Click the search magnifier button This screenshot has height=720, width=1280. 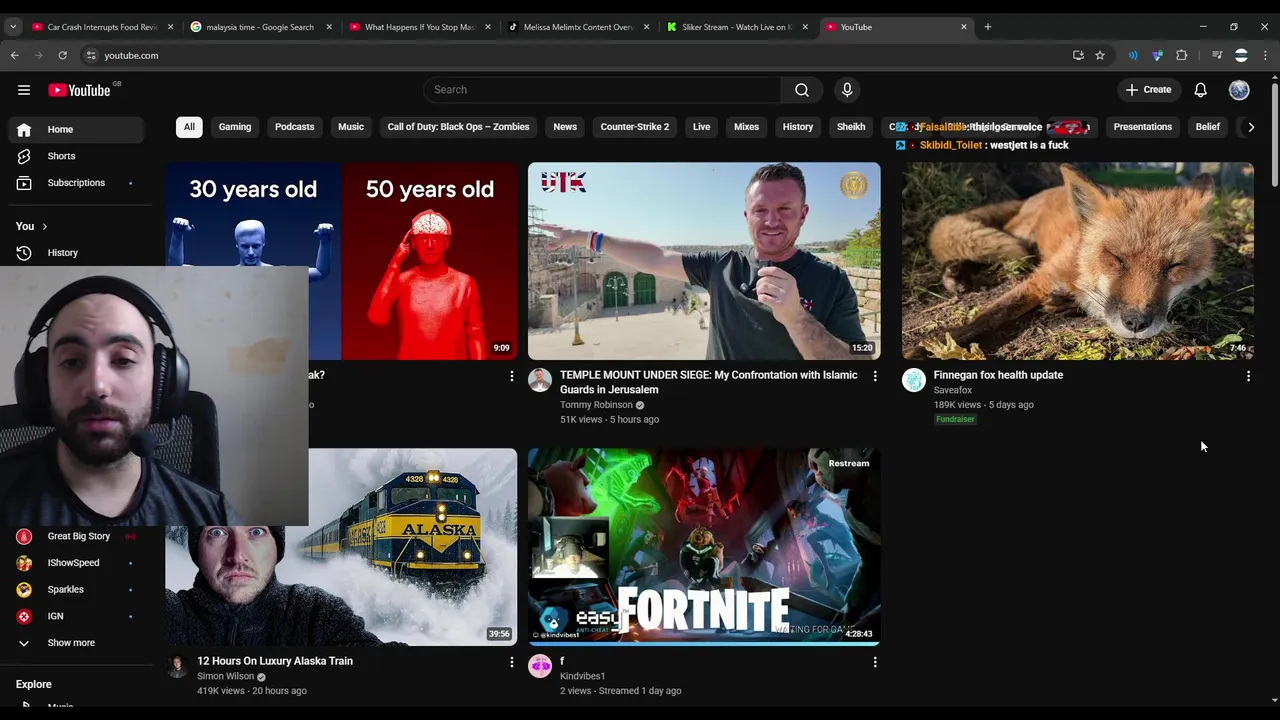point(802,90)
